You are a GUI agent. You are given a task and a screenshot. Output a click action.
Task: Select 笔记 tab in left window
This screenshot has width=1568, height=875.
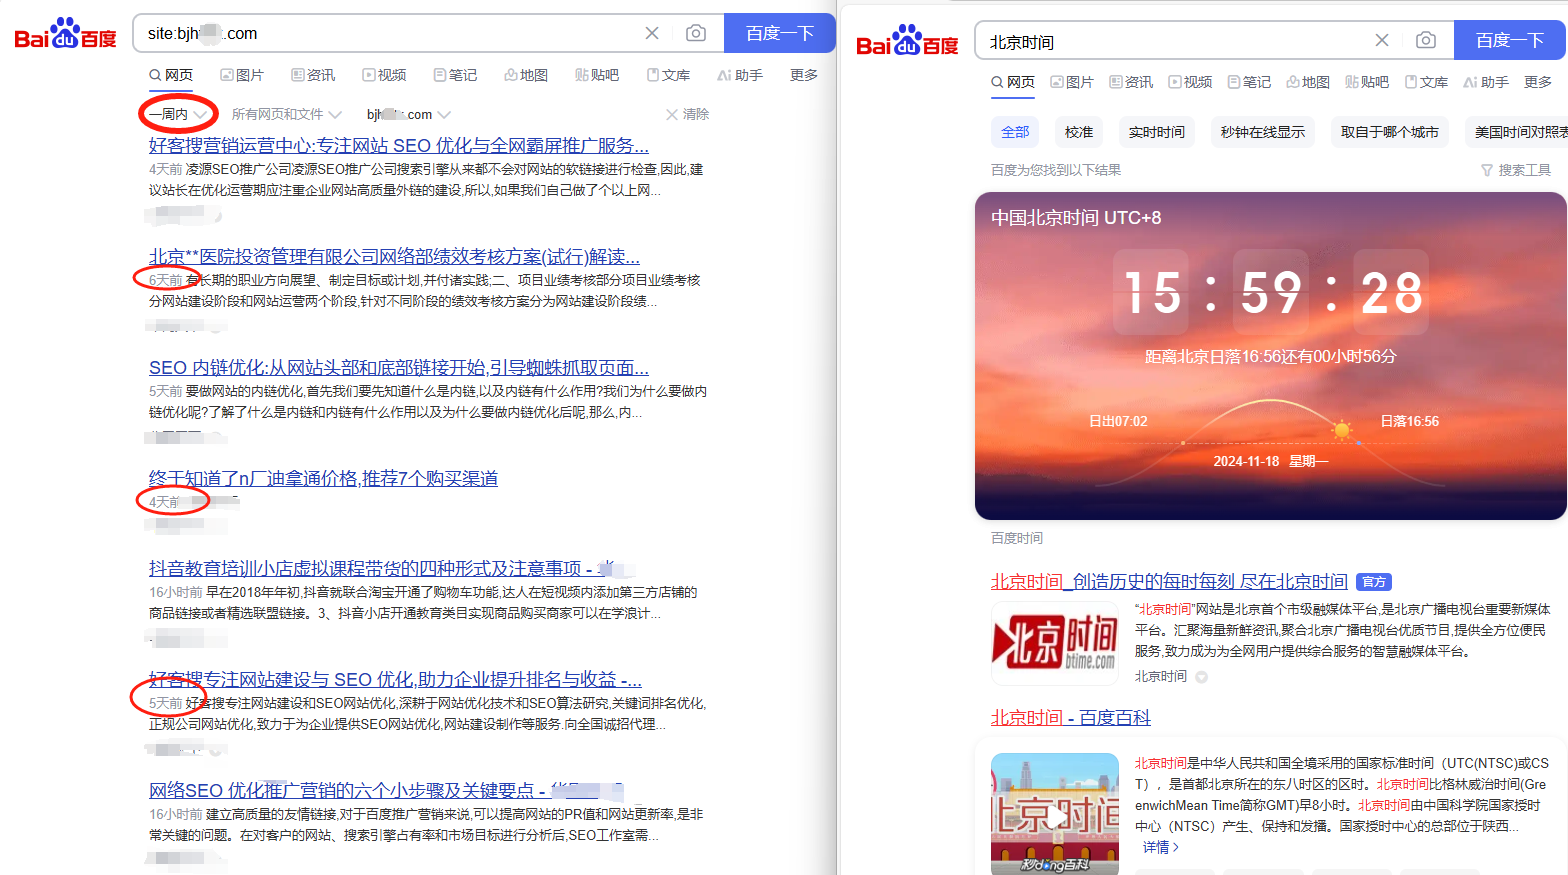tap(455, 75)
